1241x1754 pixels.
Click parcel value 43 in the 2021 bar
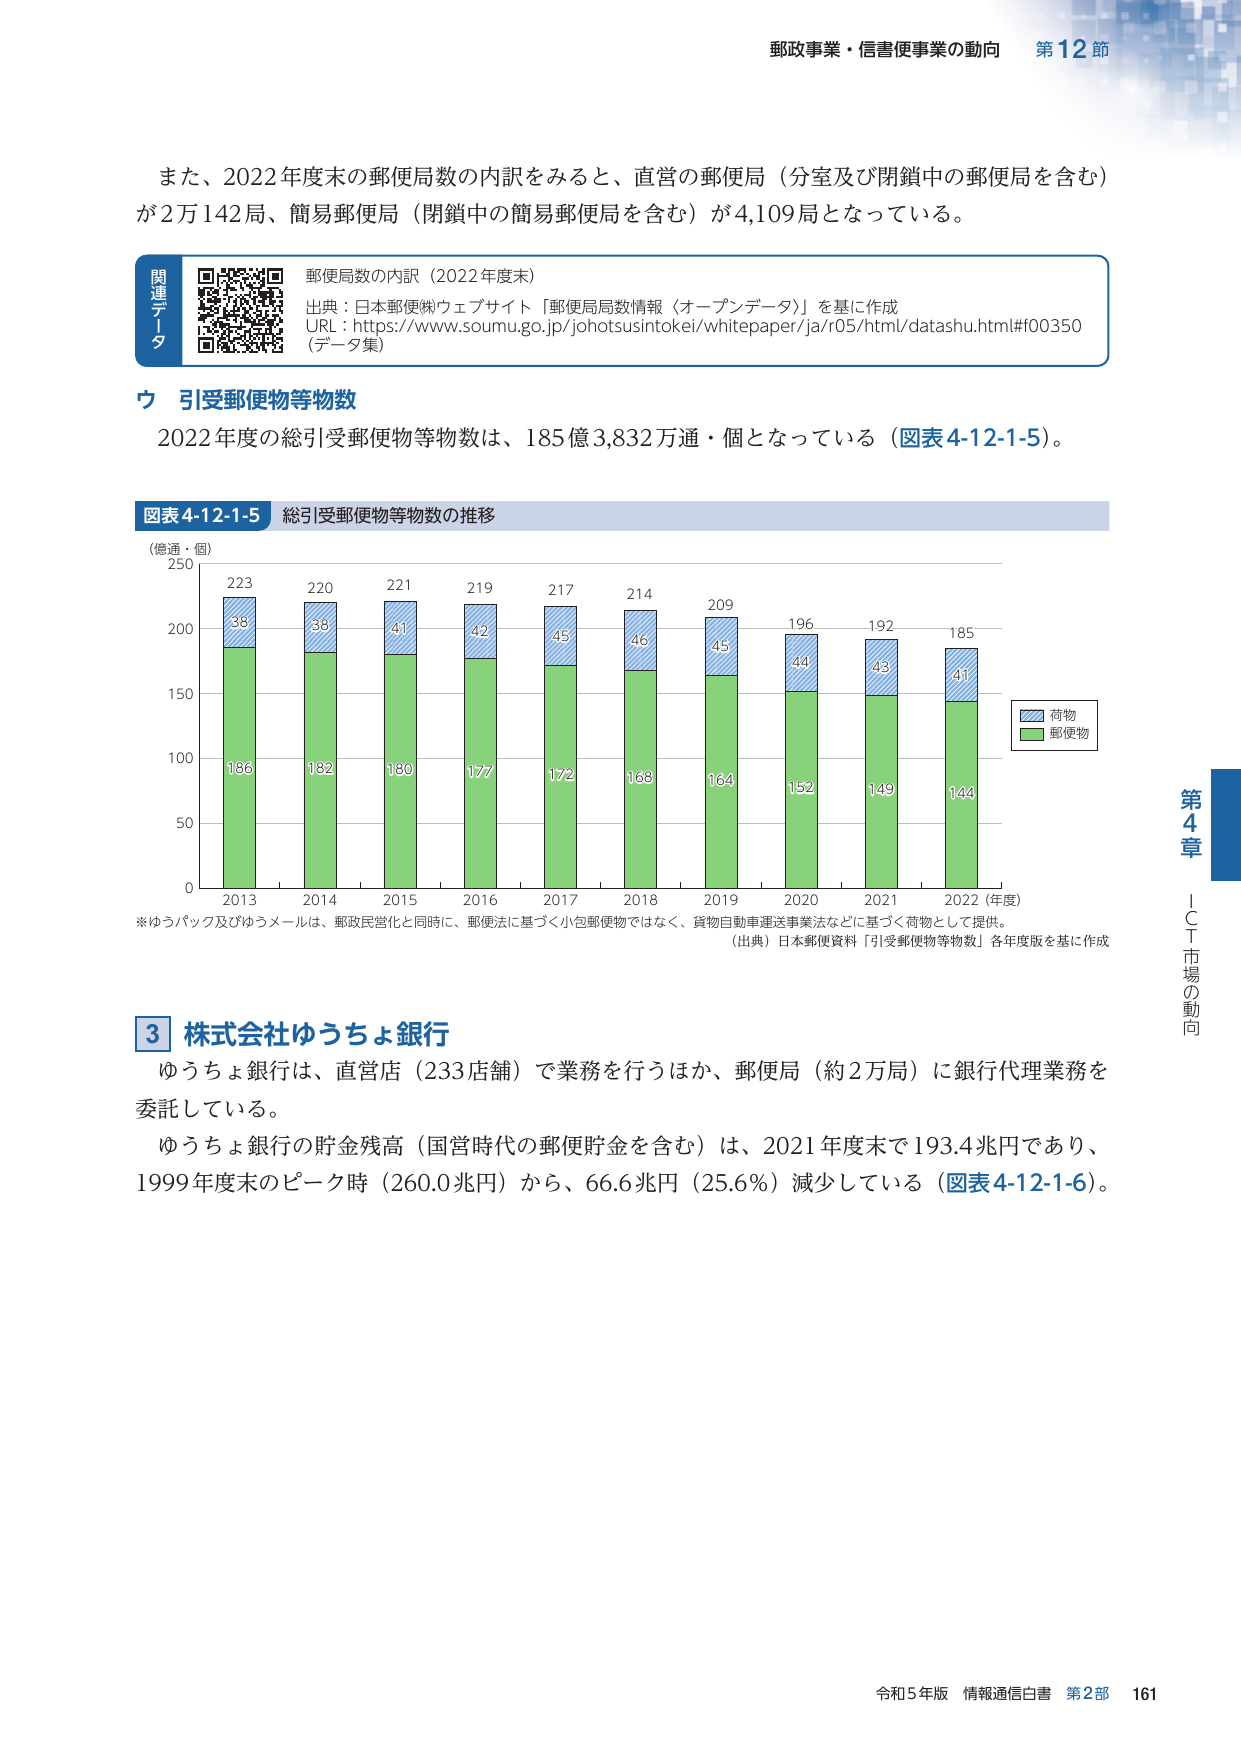click(881, 667)
